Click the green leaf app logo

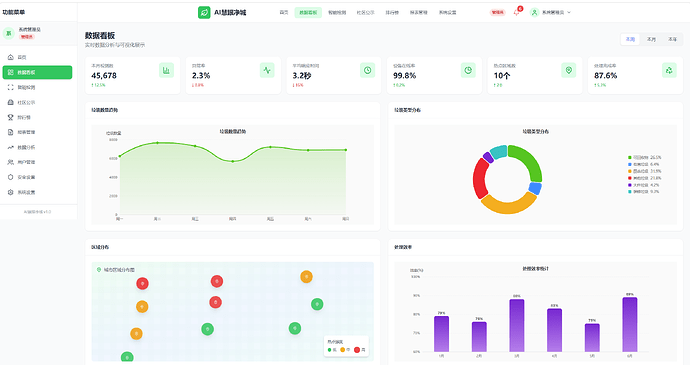point(204,12)
